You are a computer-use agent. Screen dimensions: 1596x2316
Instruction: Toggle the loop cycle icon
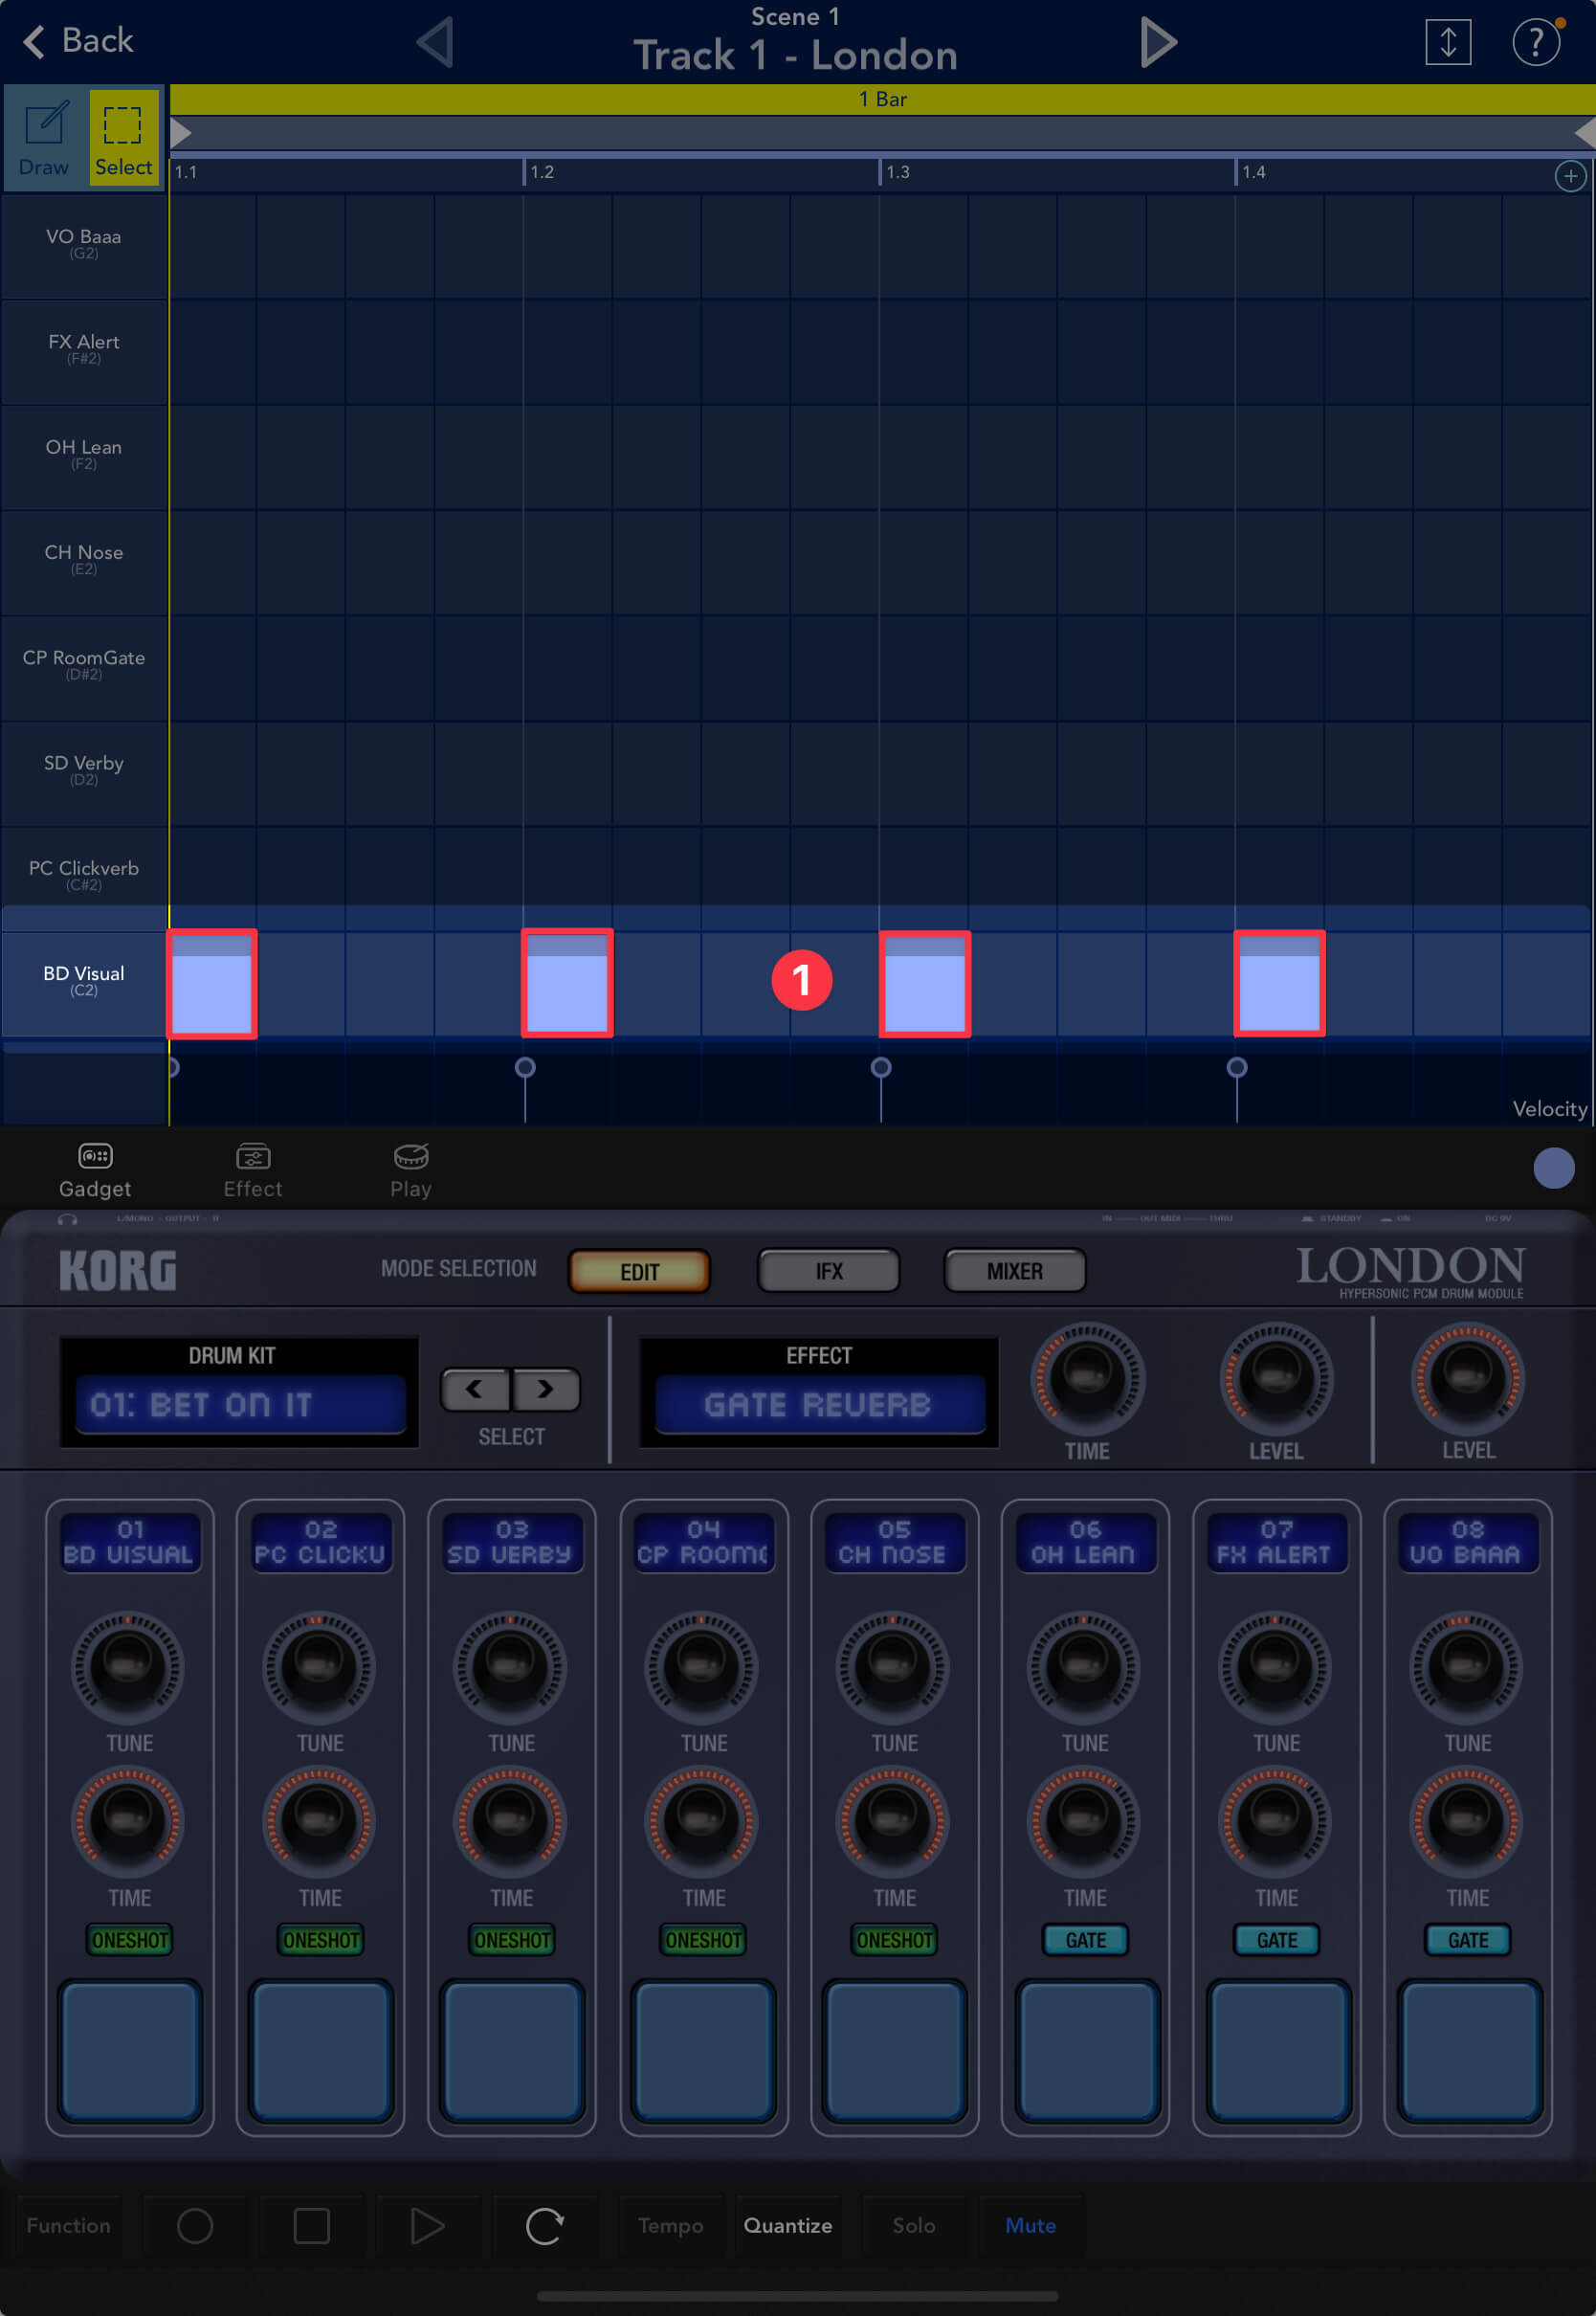pos(544,2225)
